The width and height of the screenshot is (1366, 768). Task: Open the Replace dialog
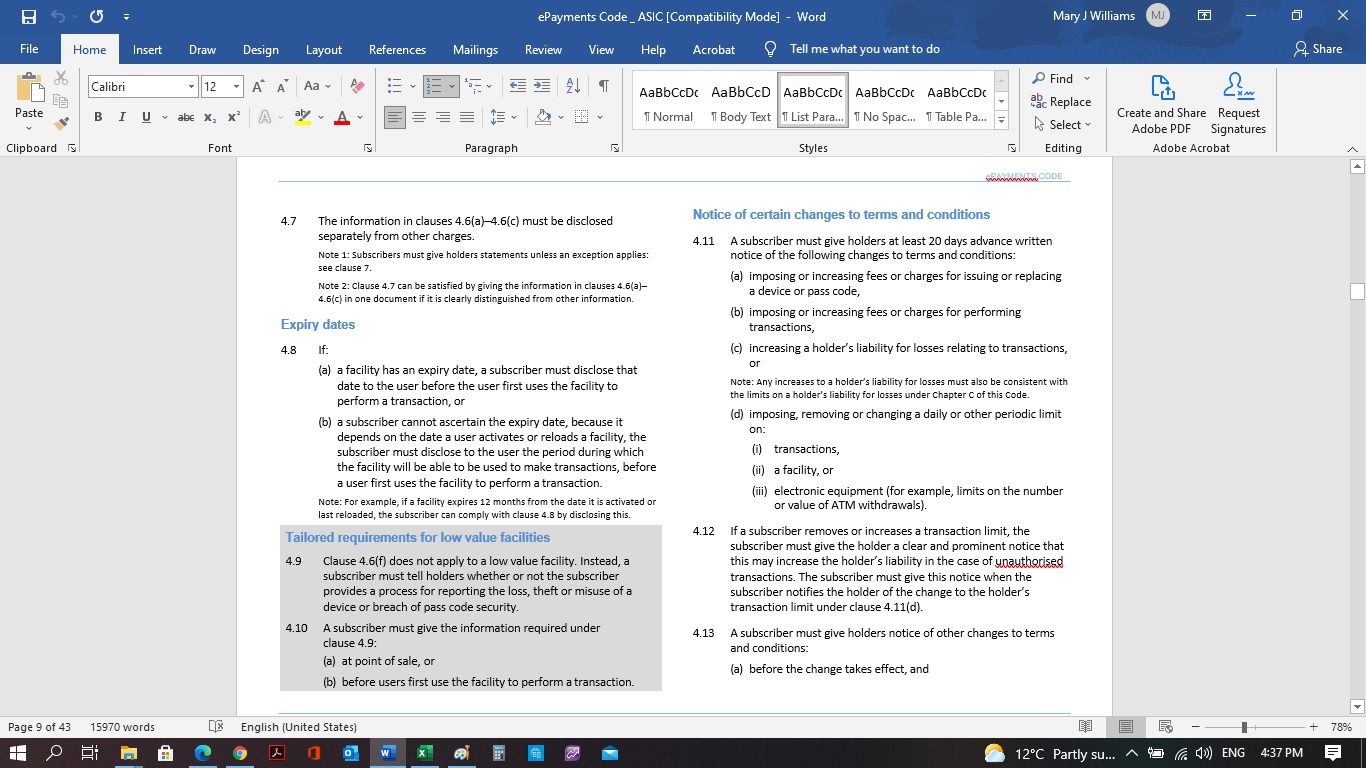(x=1063, y=101)
